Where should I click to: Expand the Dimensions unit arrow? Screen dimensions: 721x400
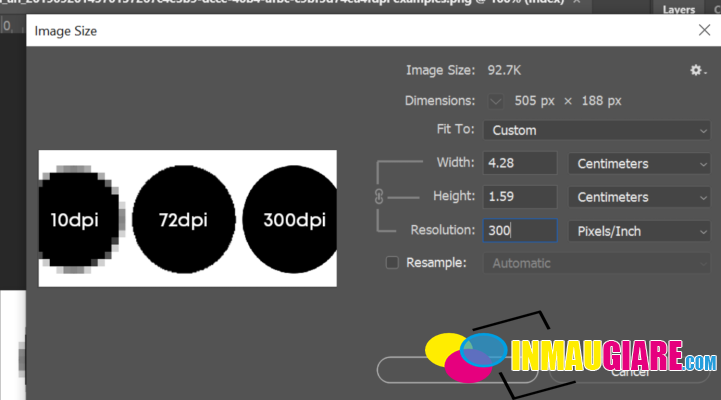[x=496, y=101]
